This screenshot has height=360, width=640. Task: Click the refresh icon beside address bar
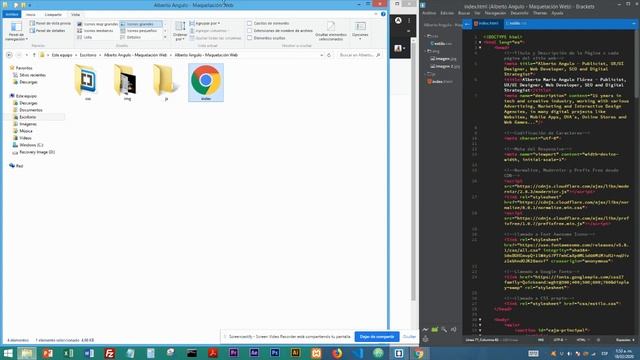click(x=329, y=55)
